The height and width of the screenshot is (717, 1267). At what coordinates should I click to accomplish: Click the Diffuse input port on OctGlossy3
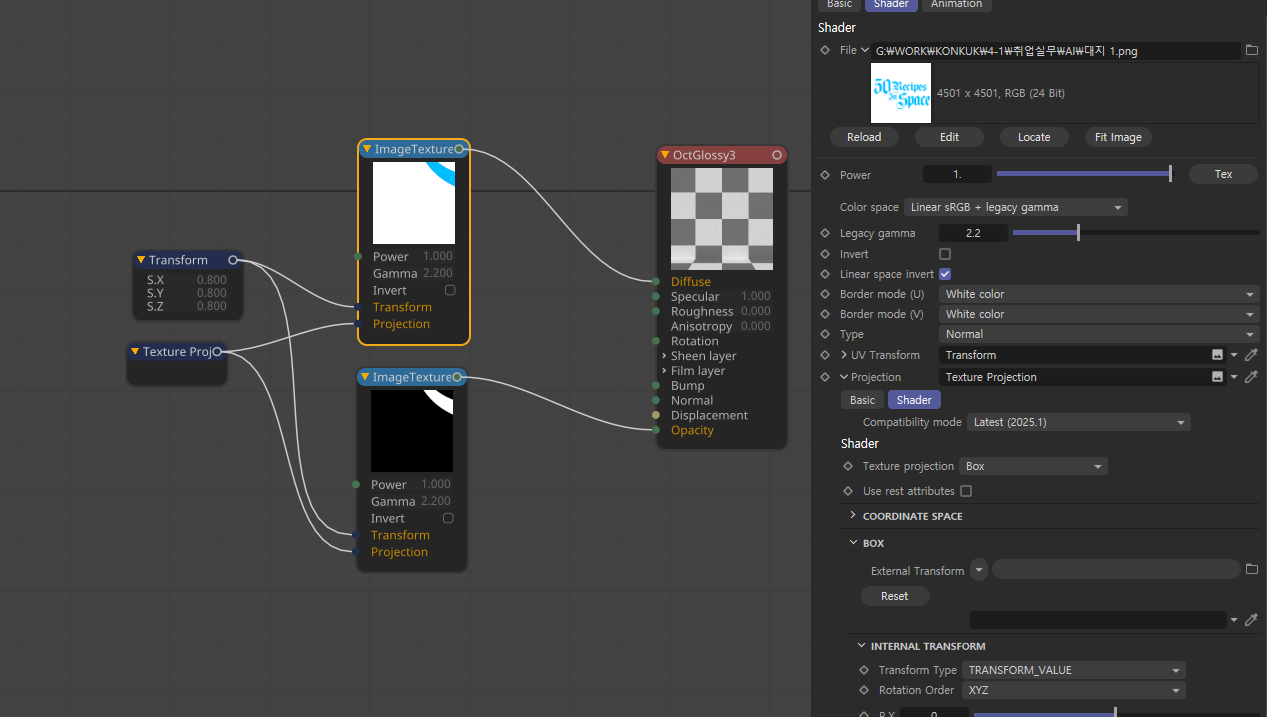(x=656, y=281)
